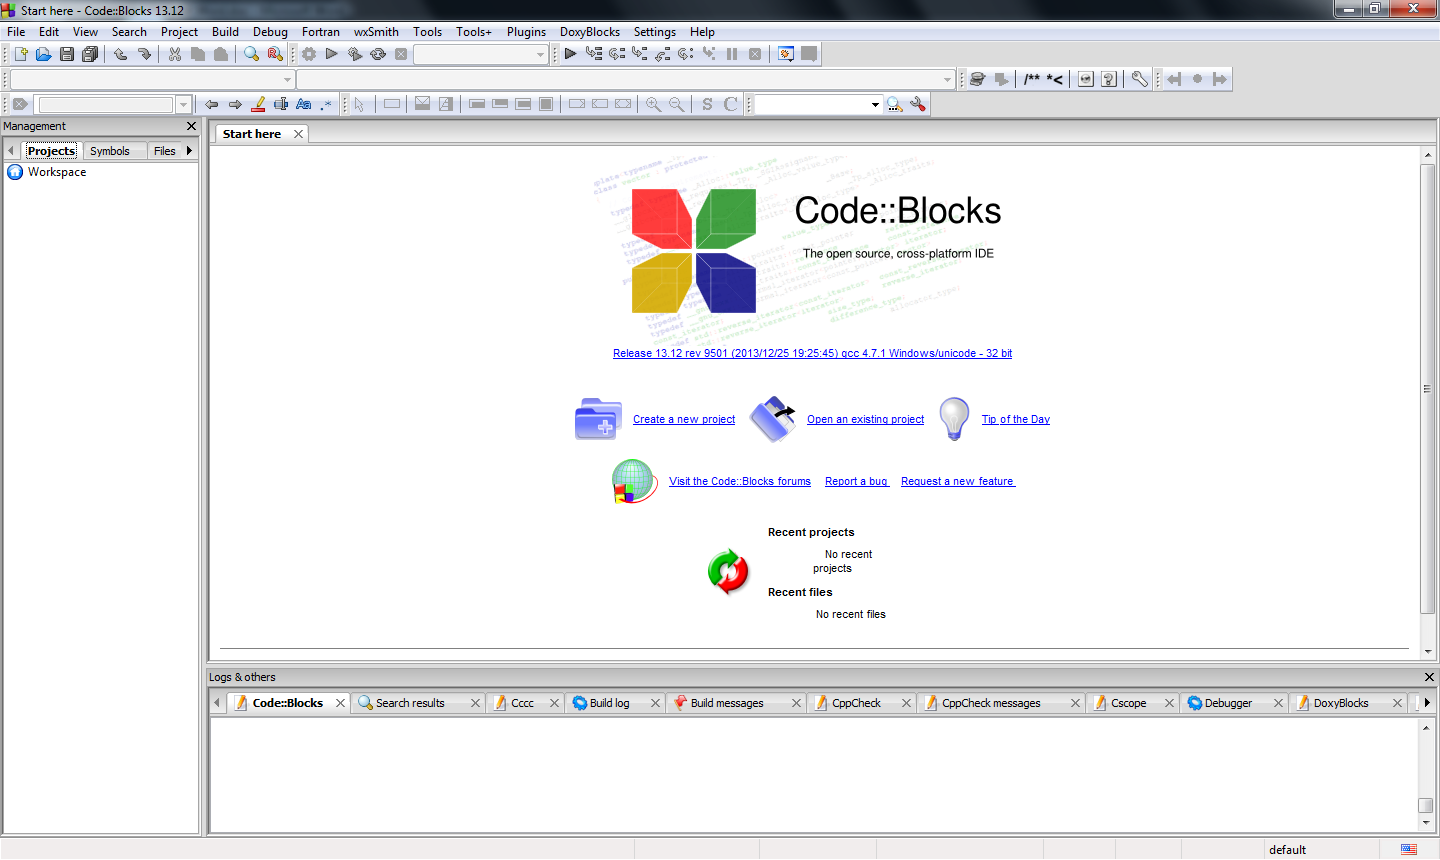Switch to the Build messages log tab
The height and width of the screenshot is (860, 1440).
(x=726, y=703)
